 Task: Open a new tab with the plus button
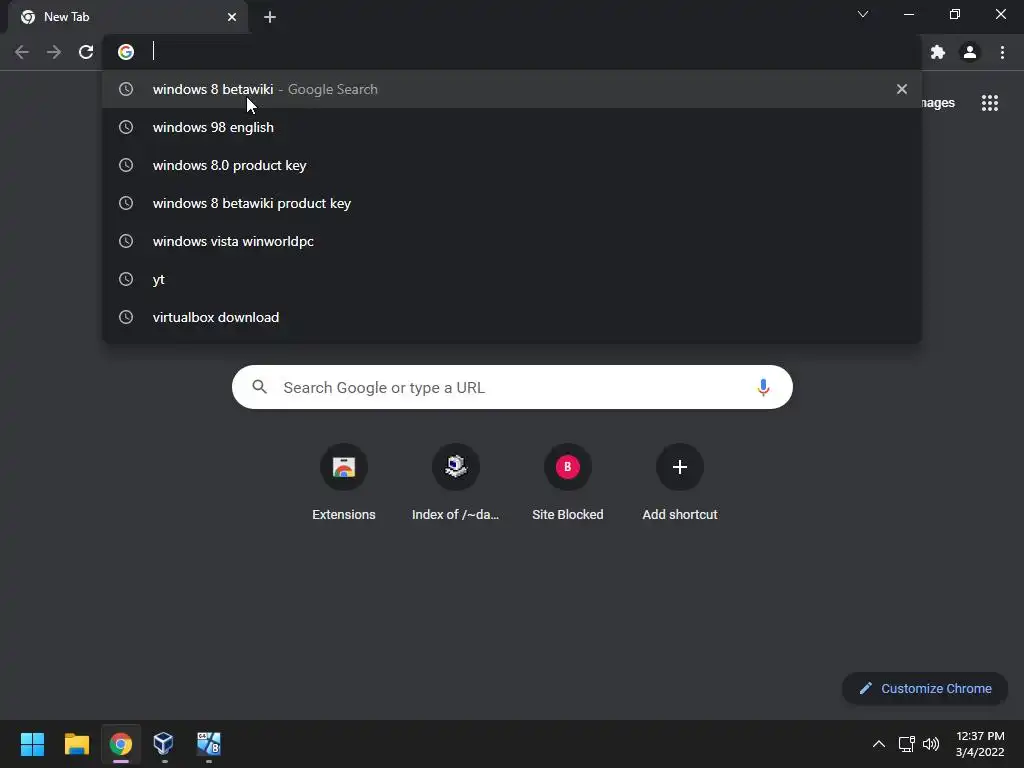pos(270,17)
